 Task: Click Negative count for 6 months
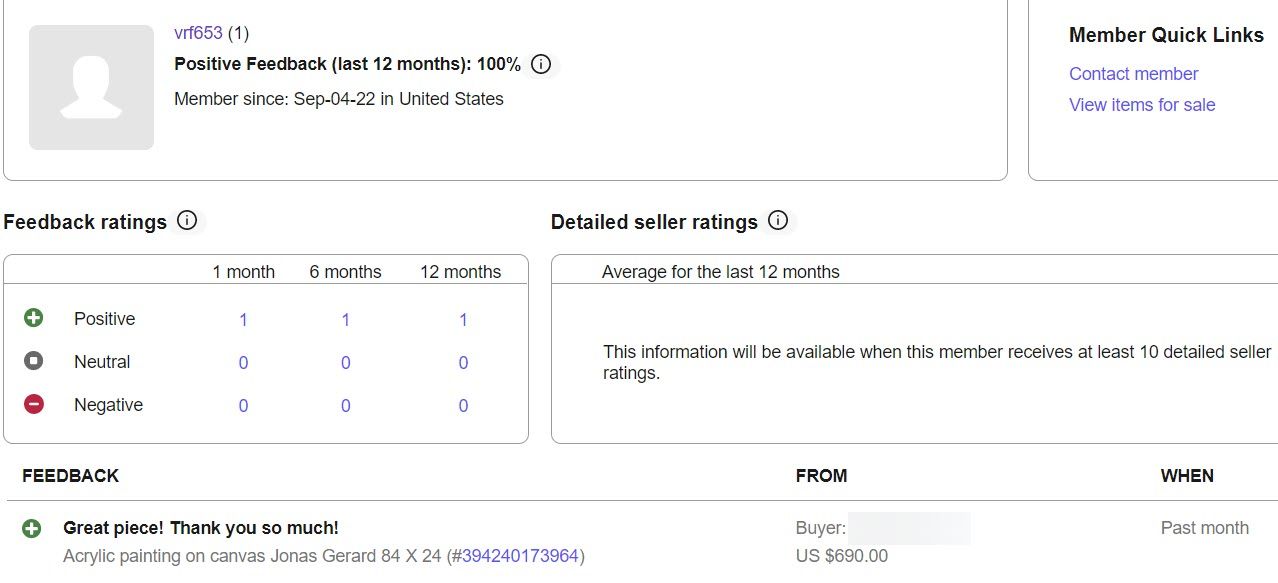tap(346, 406)
